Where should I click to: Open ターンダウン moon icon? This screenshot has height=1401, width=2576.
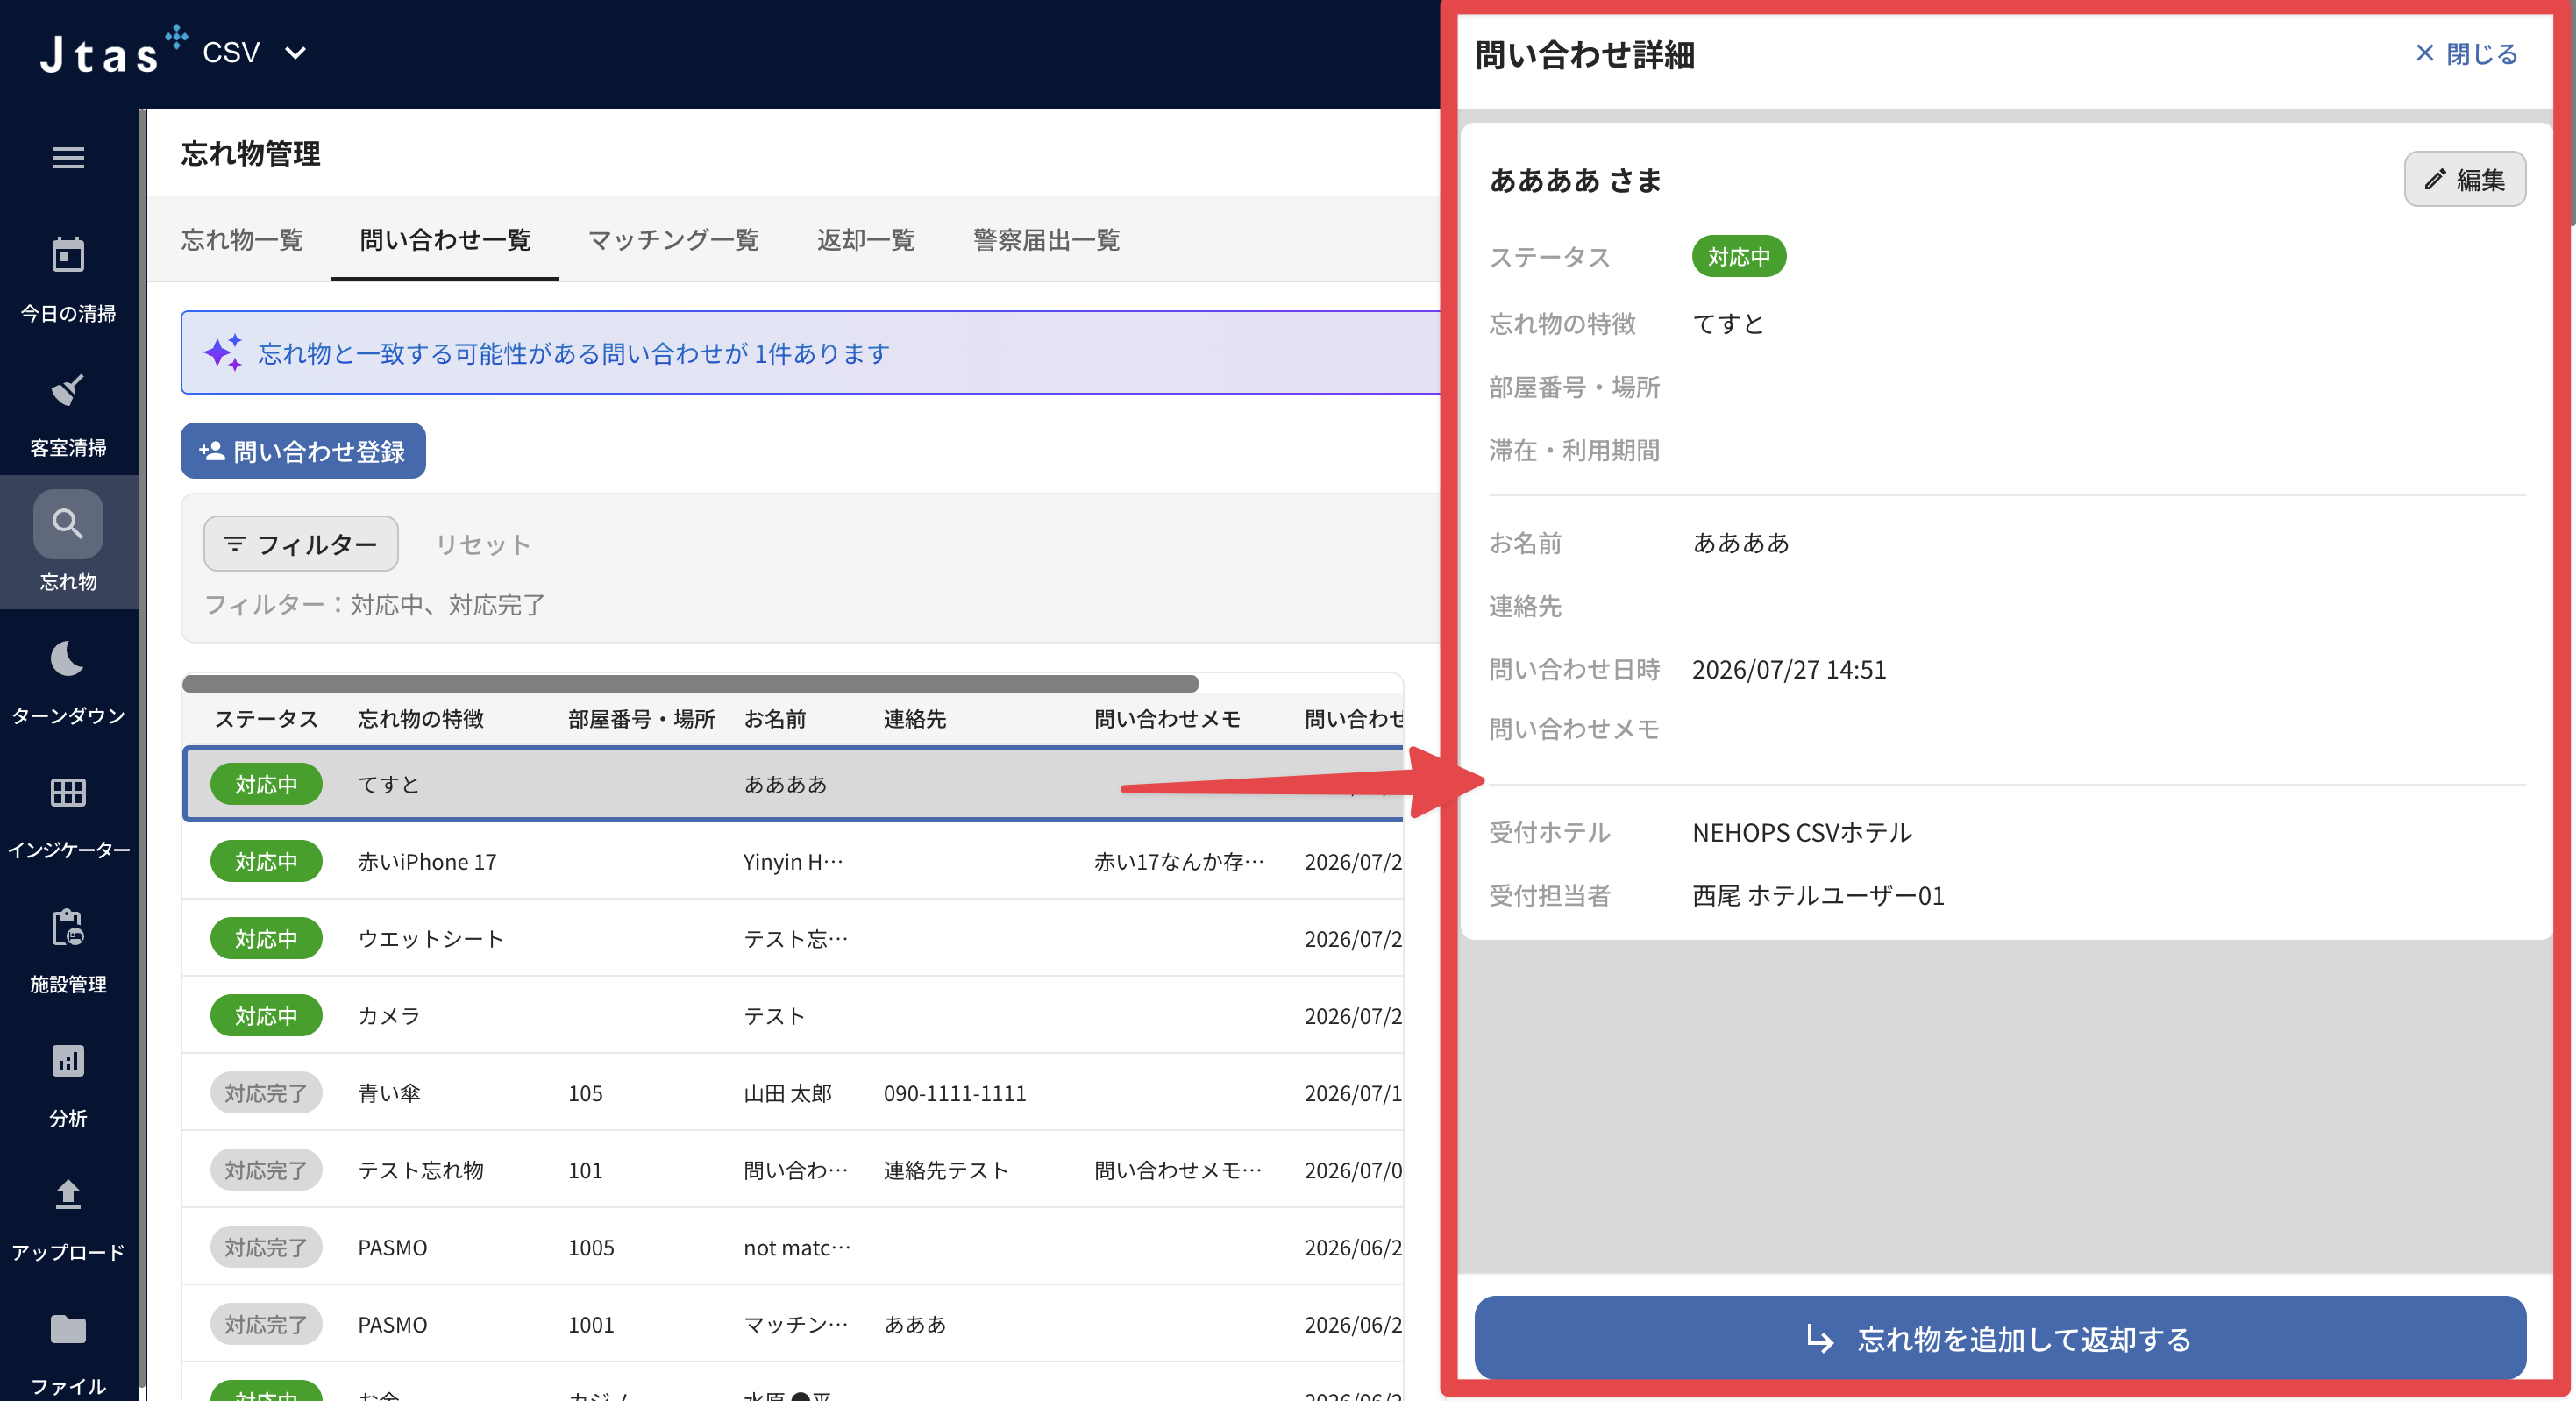click(68, 658)
